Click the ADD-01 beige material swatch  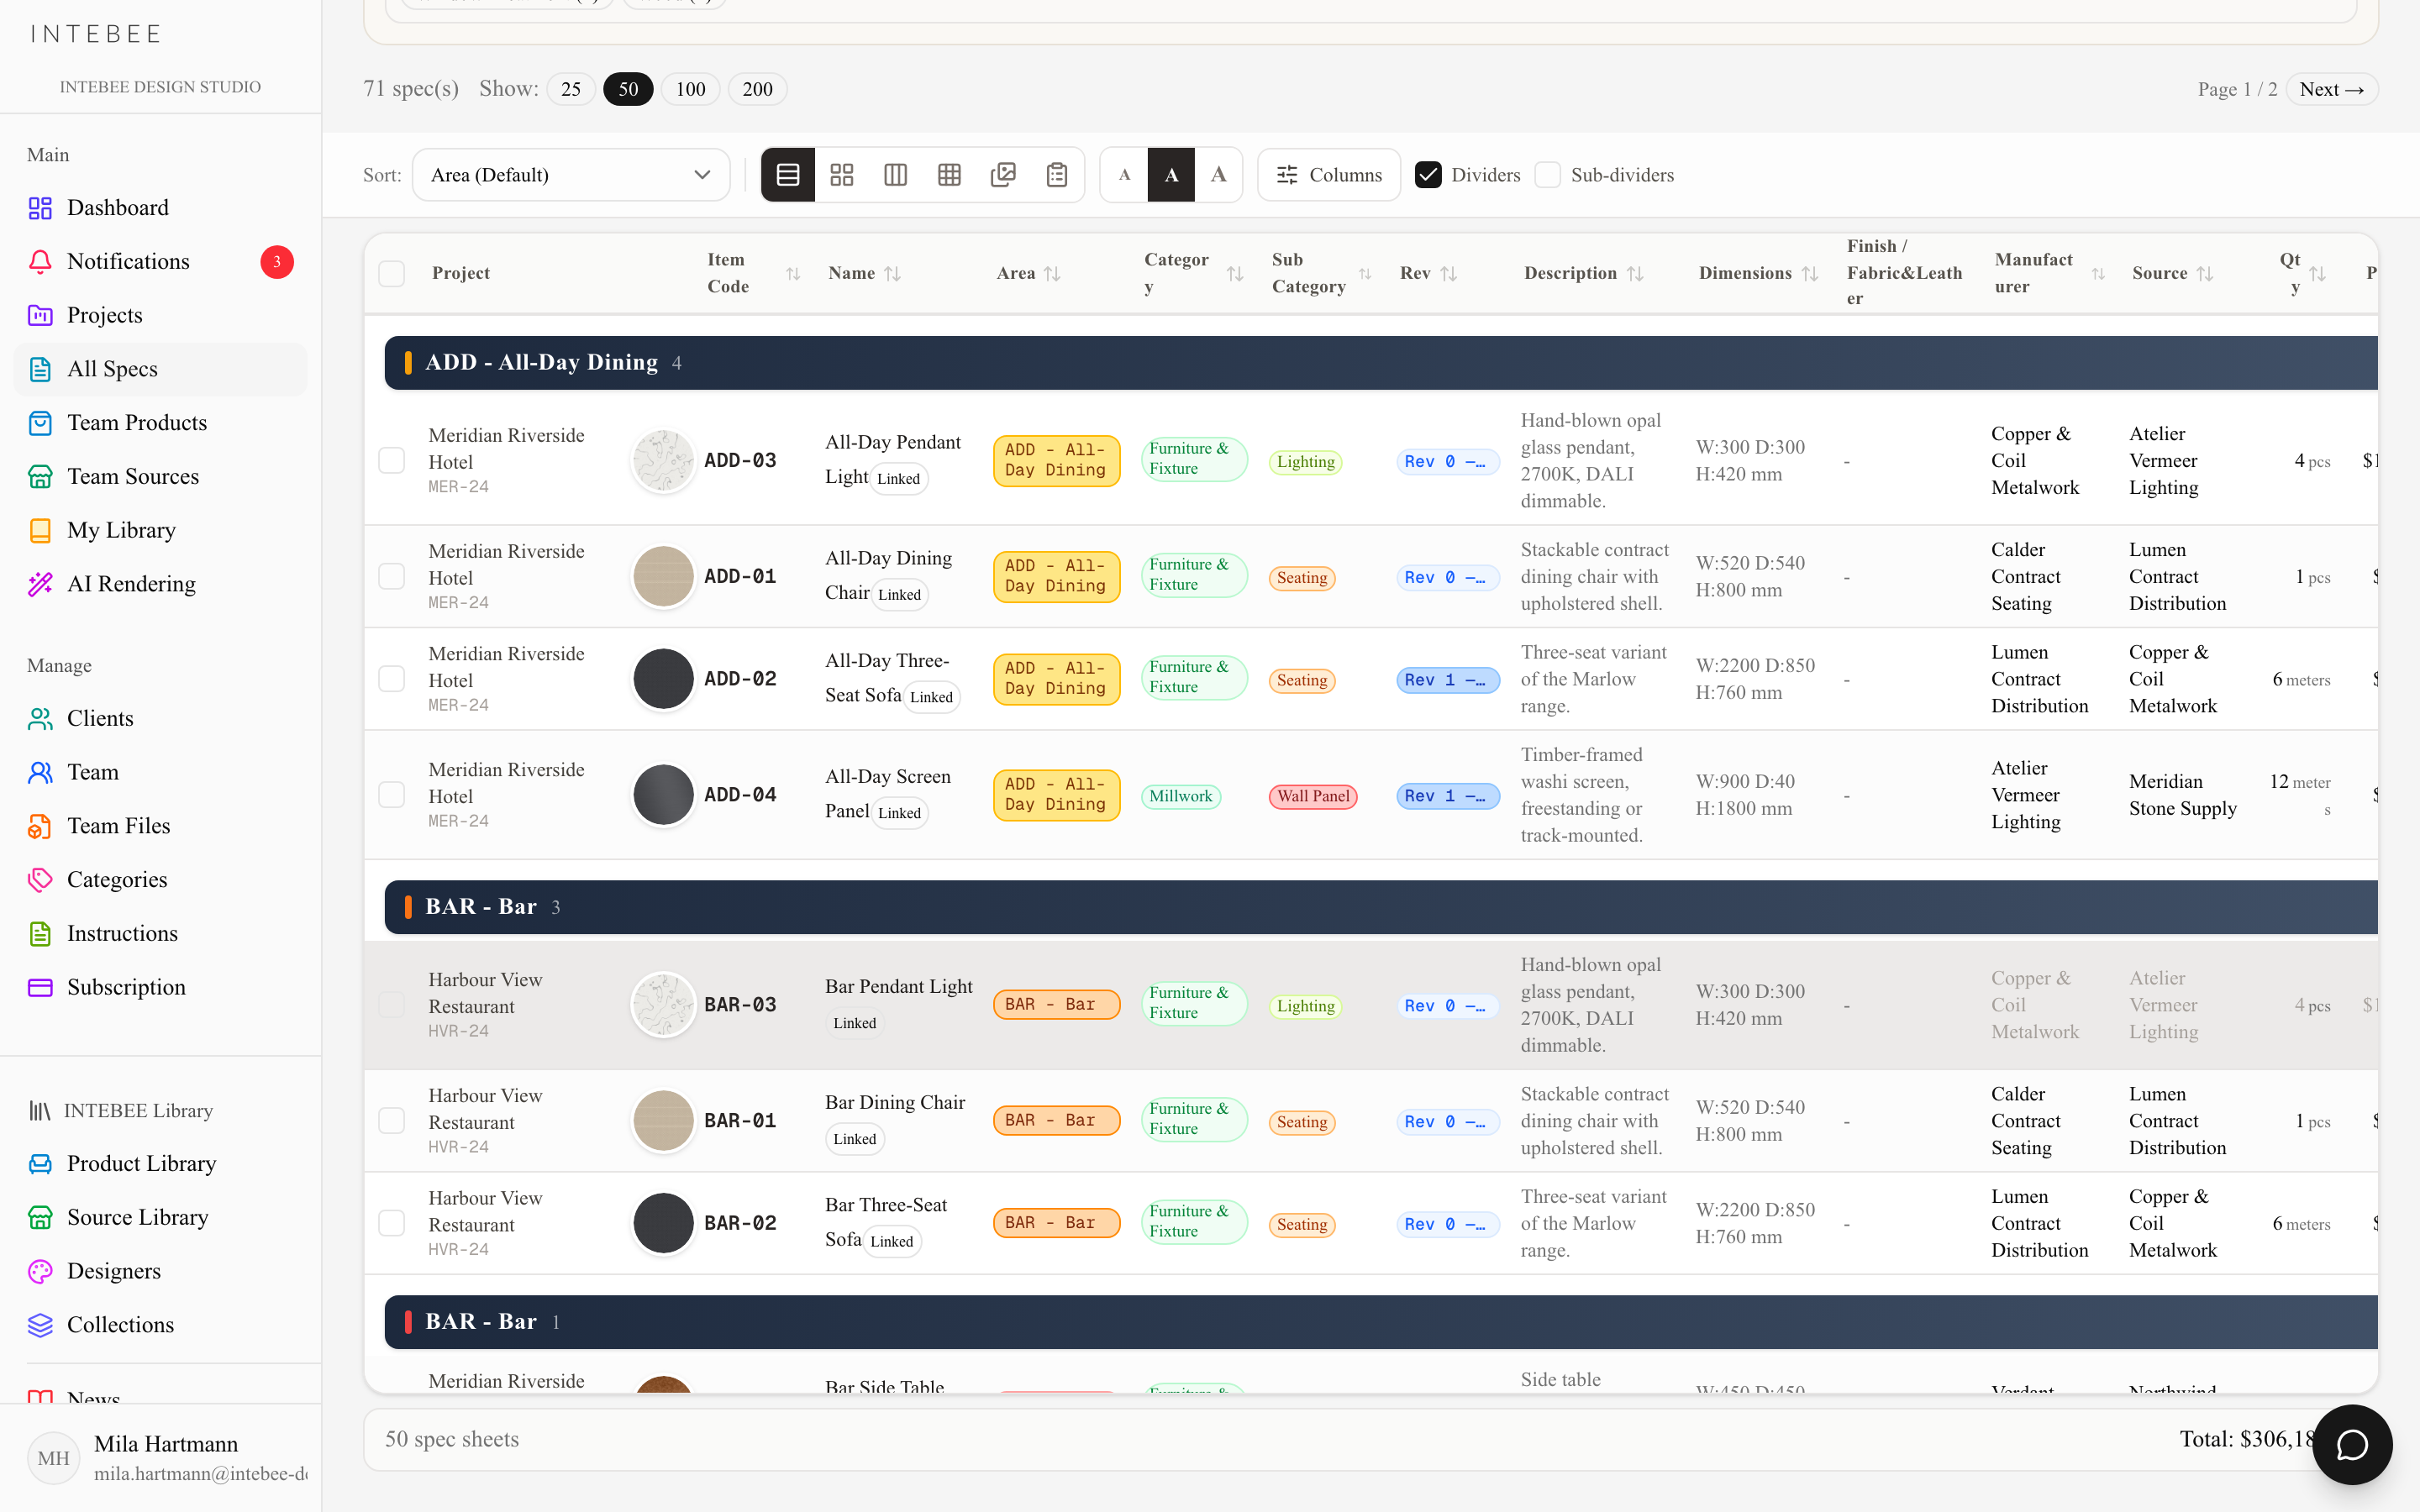click(x=663, y=577)
